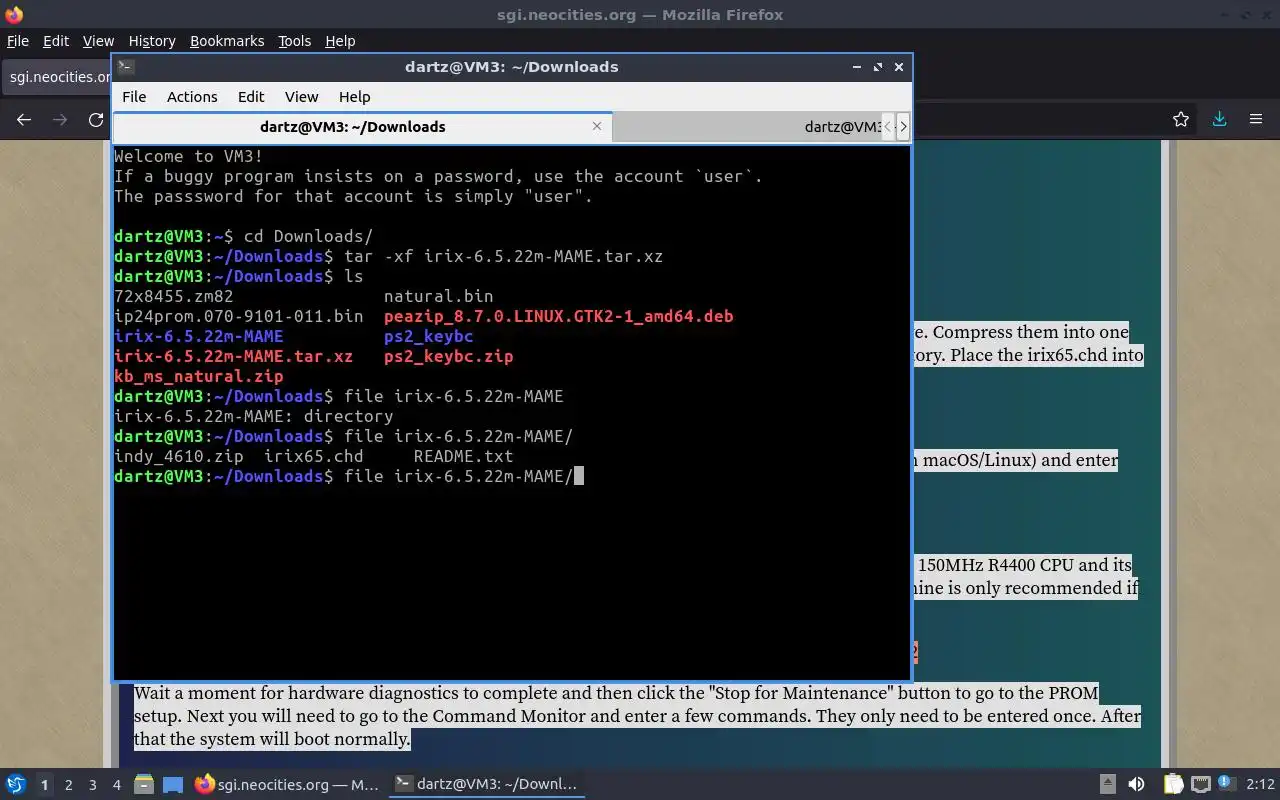This screenshot has height=800, width=1280.
Task: Click ps2_keybc.zip in terminal listing
Action: [x=448, y=356]
